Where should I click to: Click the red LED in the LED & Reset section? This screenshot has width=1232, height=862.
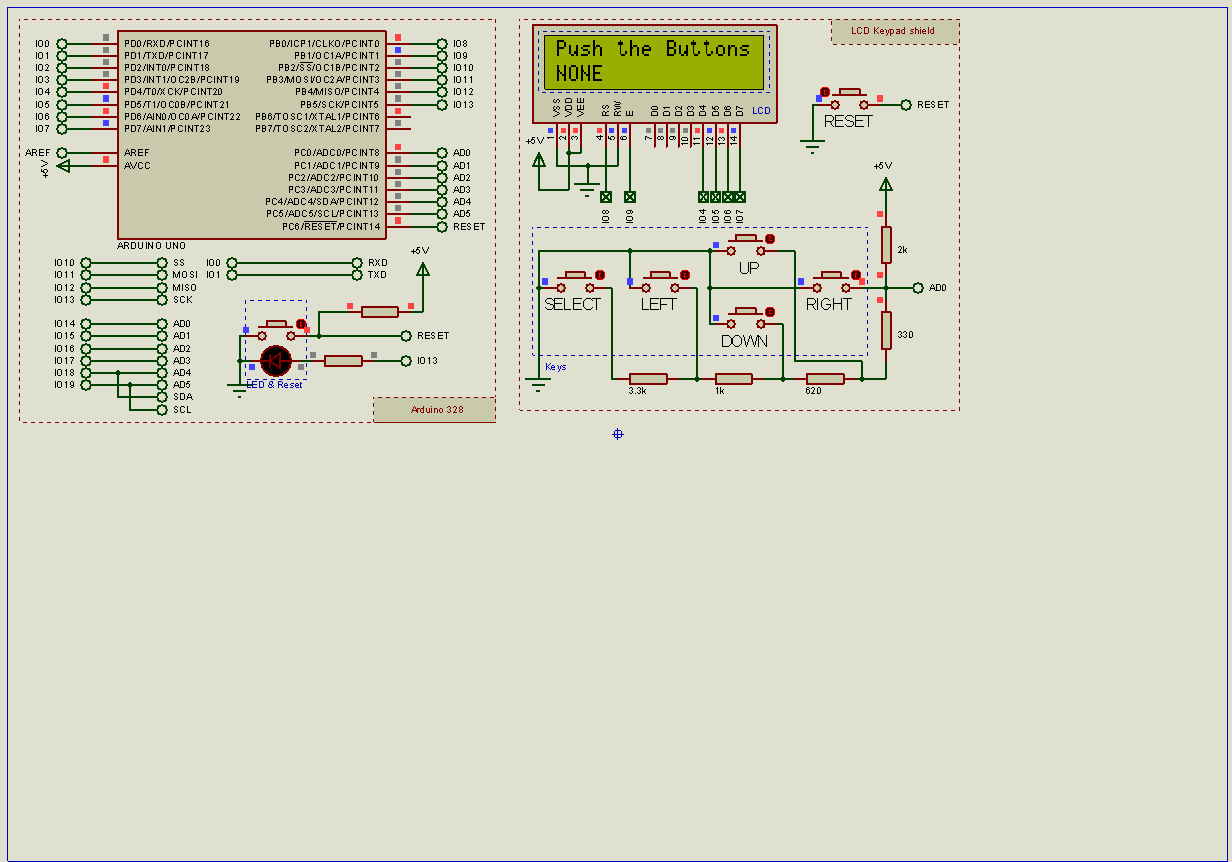(x=276, y=360)
